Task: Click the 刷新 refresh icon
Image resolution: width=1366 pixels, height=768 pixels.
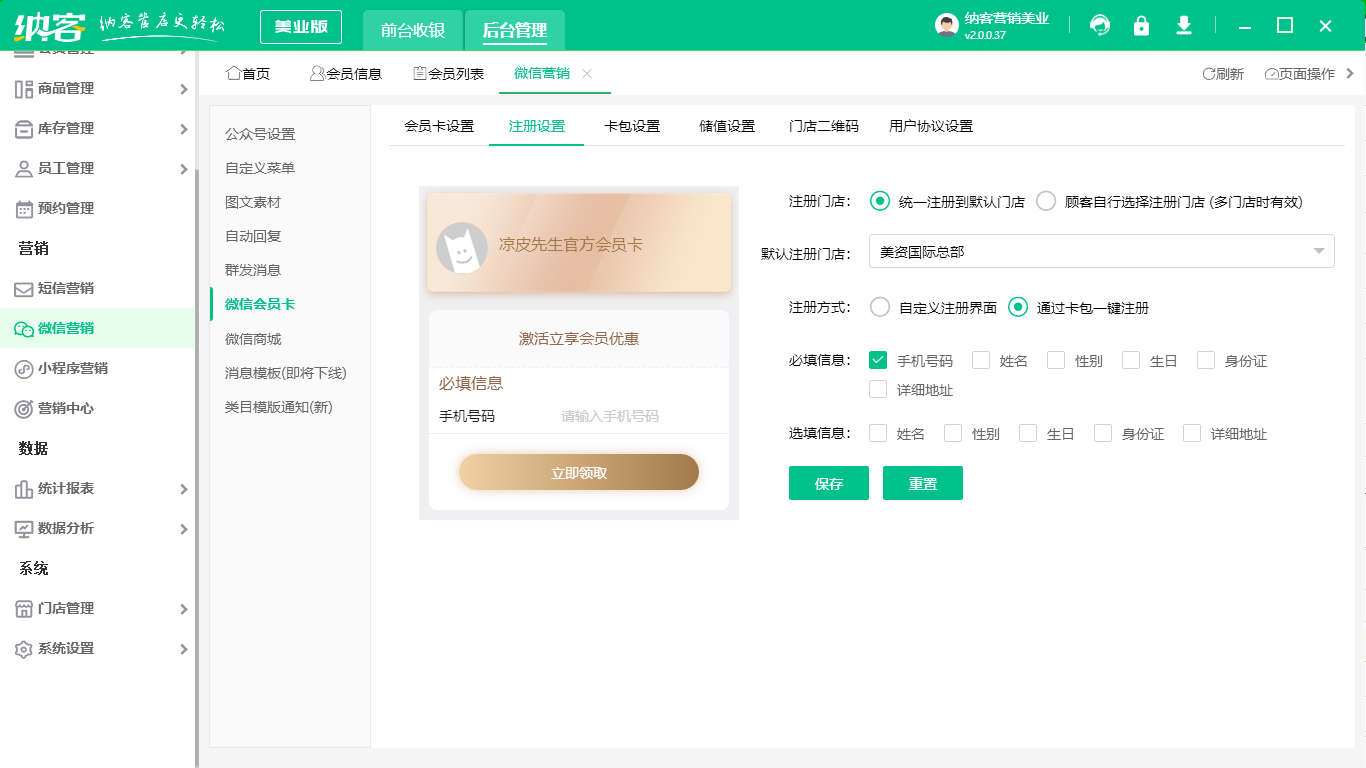Action: click(1209, 74)
